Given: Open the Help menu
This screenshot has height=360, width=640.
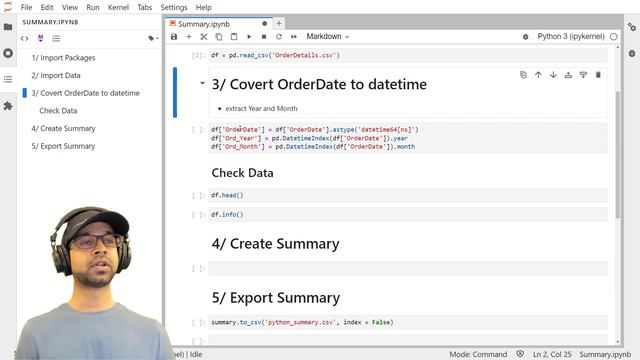Looking at the screenshot, I should [204, 7].
